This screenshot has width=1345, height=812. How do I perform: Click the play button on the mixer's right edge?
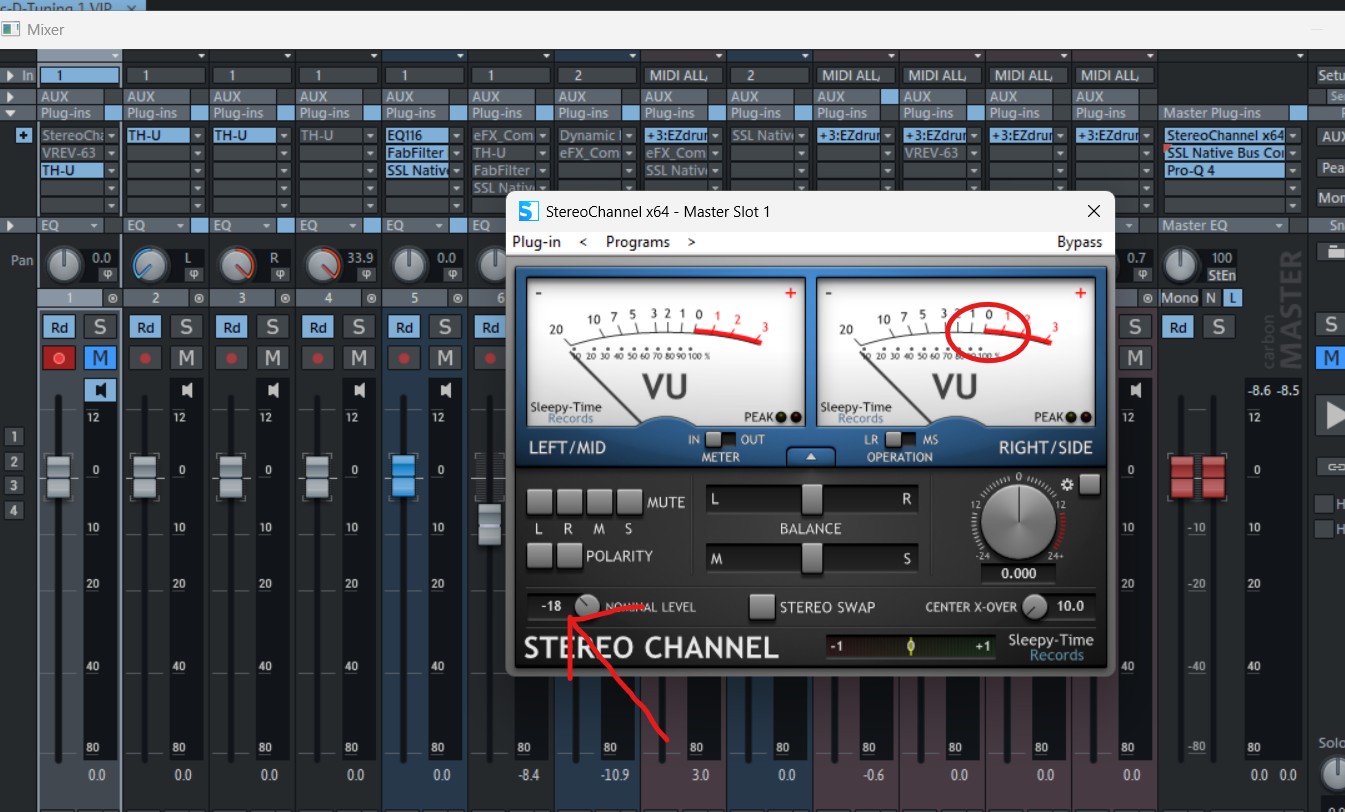[x=1331, y=414]
